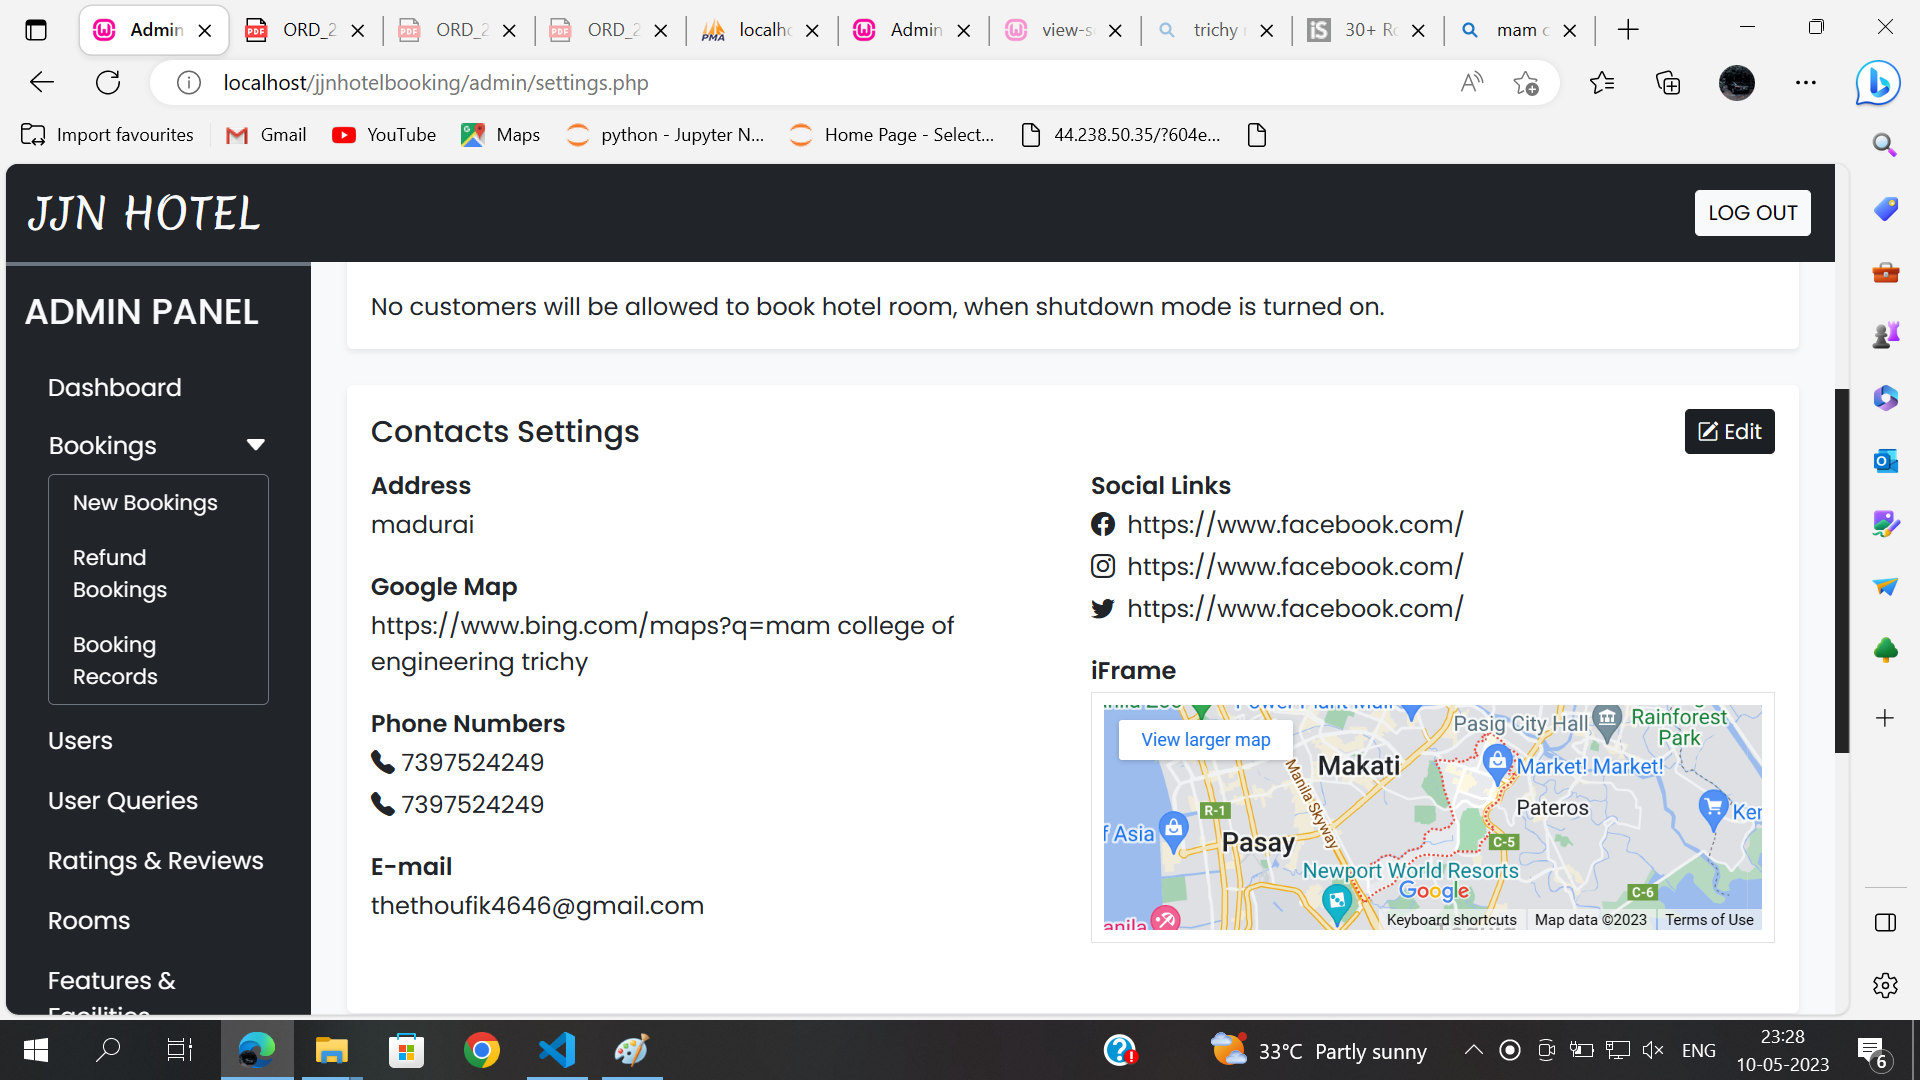Click the Facebook icon under Social Links
The image size is (1920, 1080).
pos(1103,523)
